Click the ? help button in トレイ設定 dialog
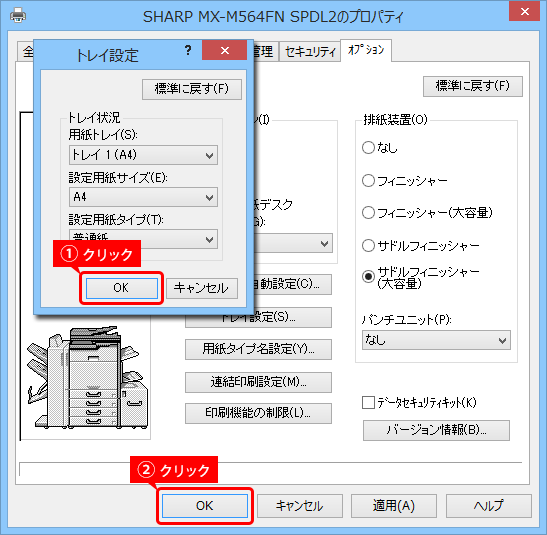Viewport: 547px width, 535px height. point(188,50)
